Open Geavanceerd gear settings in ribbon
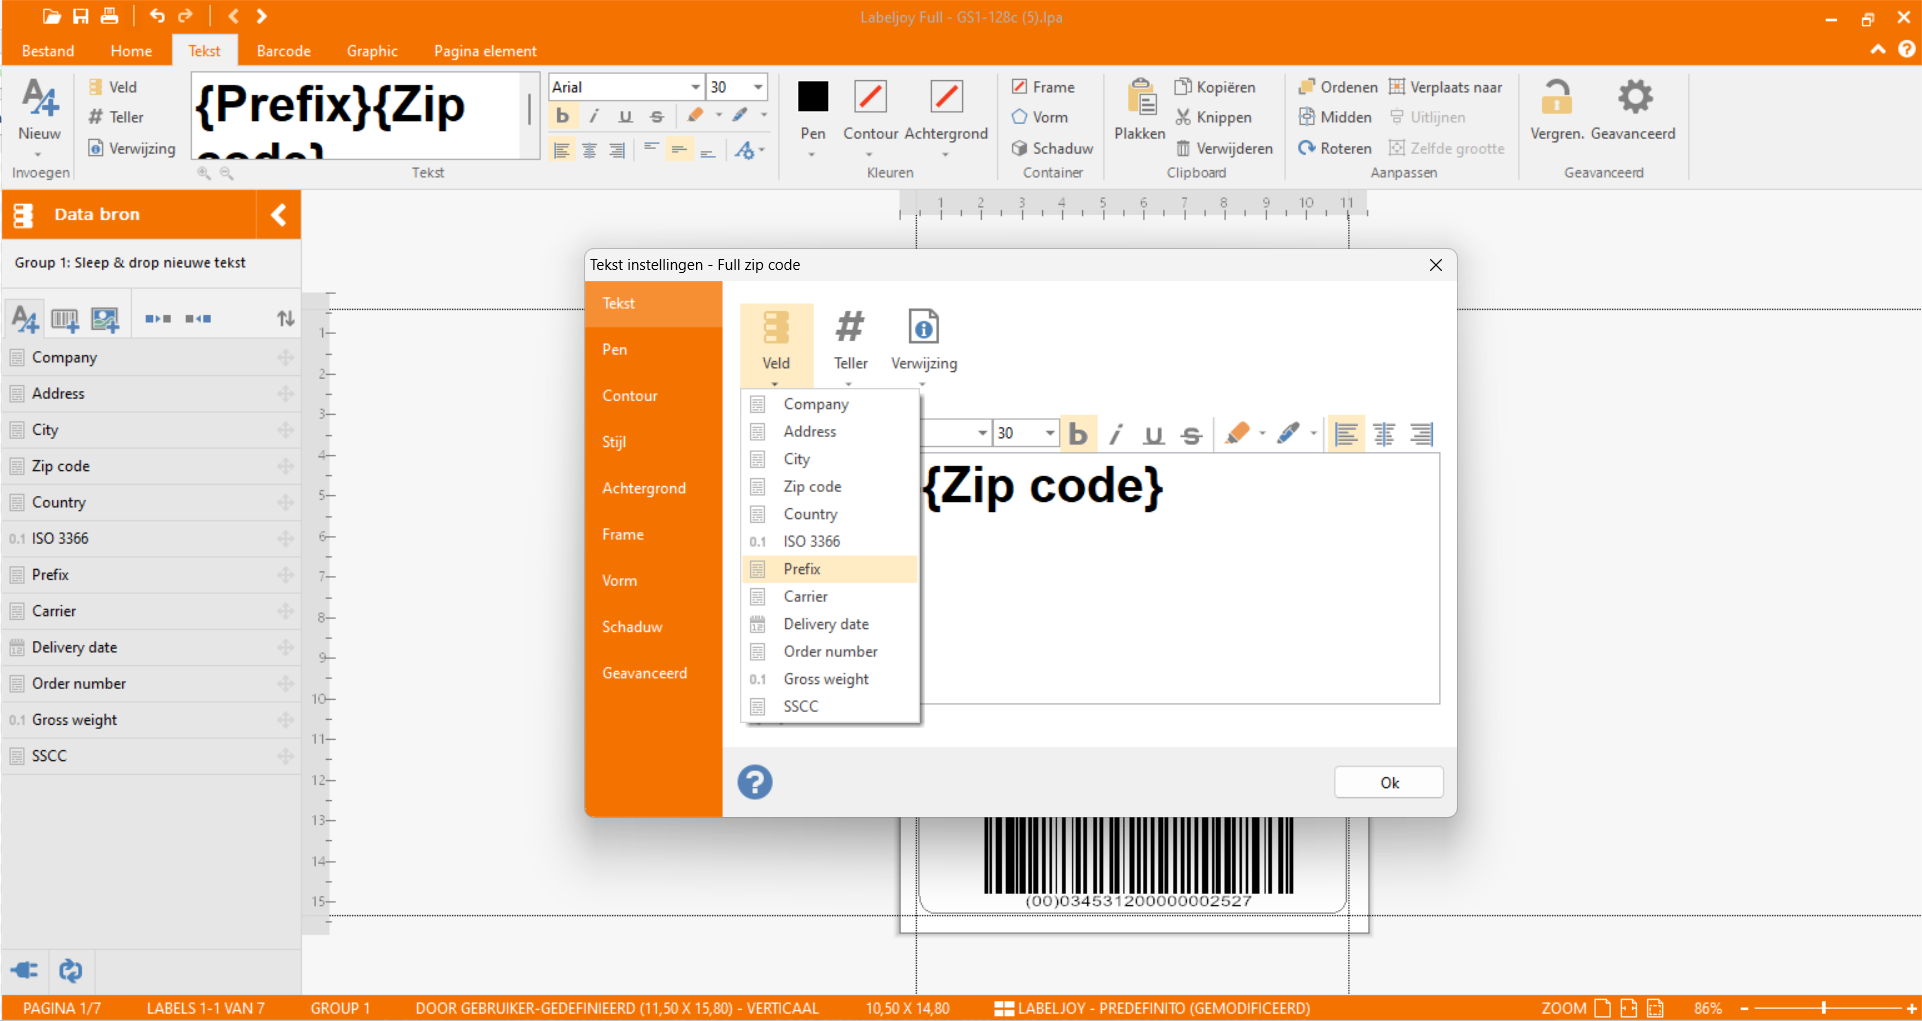Viewport: 1922px width, 1021px height. click(x=1635, y=97)
